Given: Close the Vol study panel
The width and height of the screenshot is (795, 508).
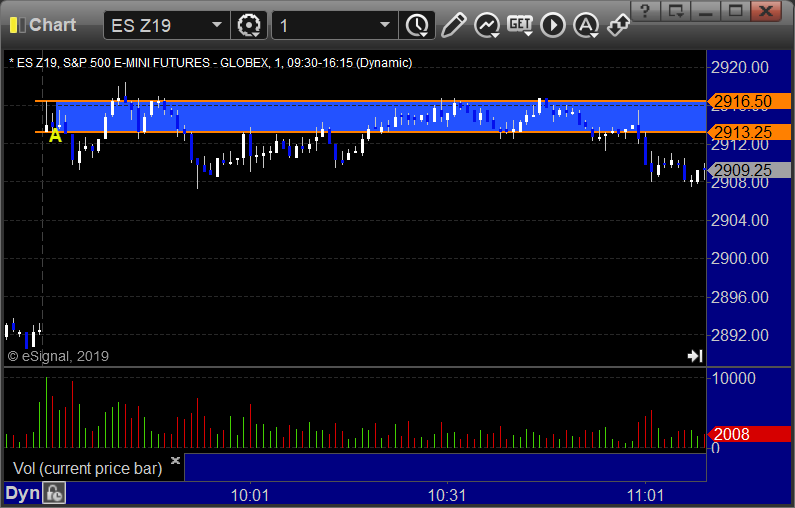Looking at the screenshot, I should point(175,460).
